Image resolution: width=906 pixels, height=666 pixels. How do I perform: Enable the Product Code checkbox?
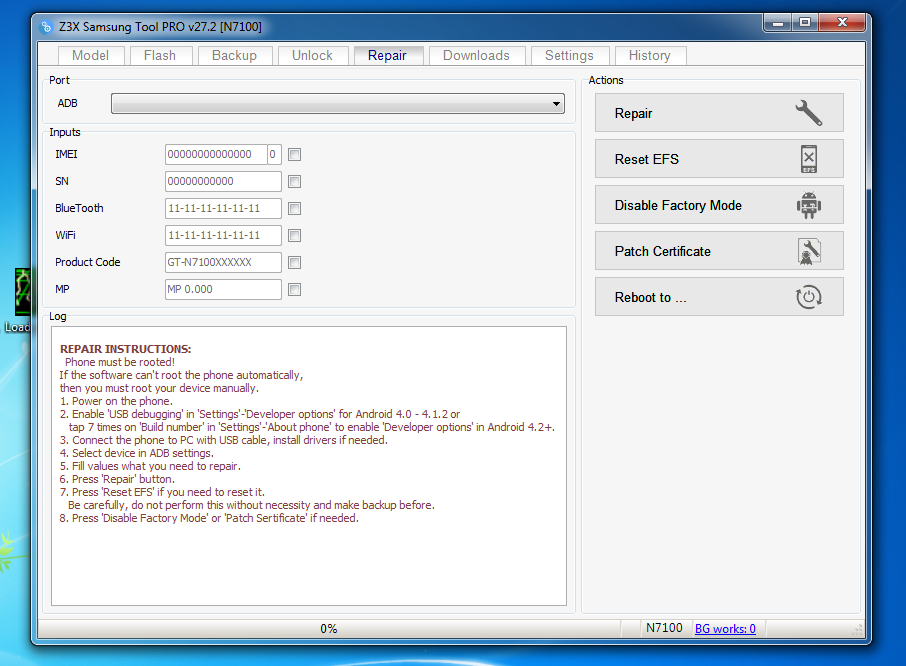[295, 262]
